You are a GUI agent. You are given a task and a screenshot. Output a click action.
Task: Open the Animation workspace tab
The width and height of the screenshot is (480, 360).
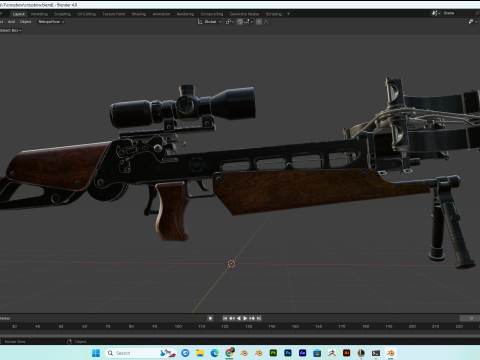[x=161, y=14]
